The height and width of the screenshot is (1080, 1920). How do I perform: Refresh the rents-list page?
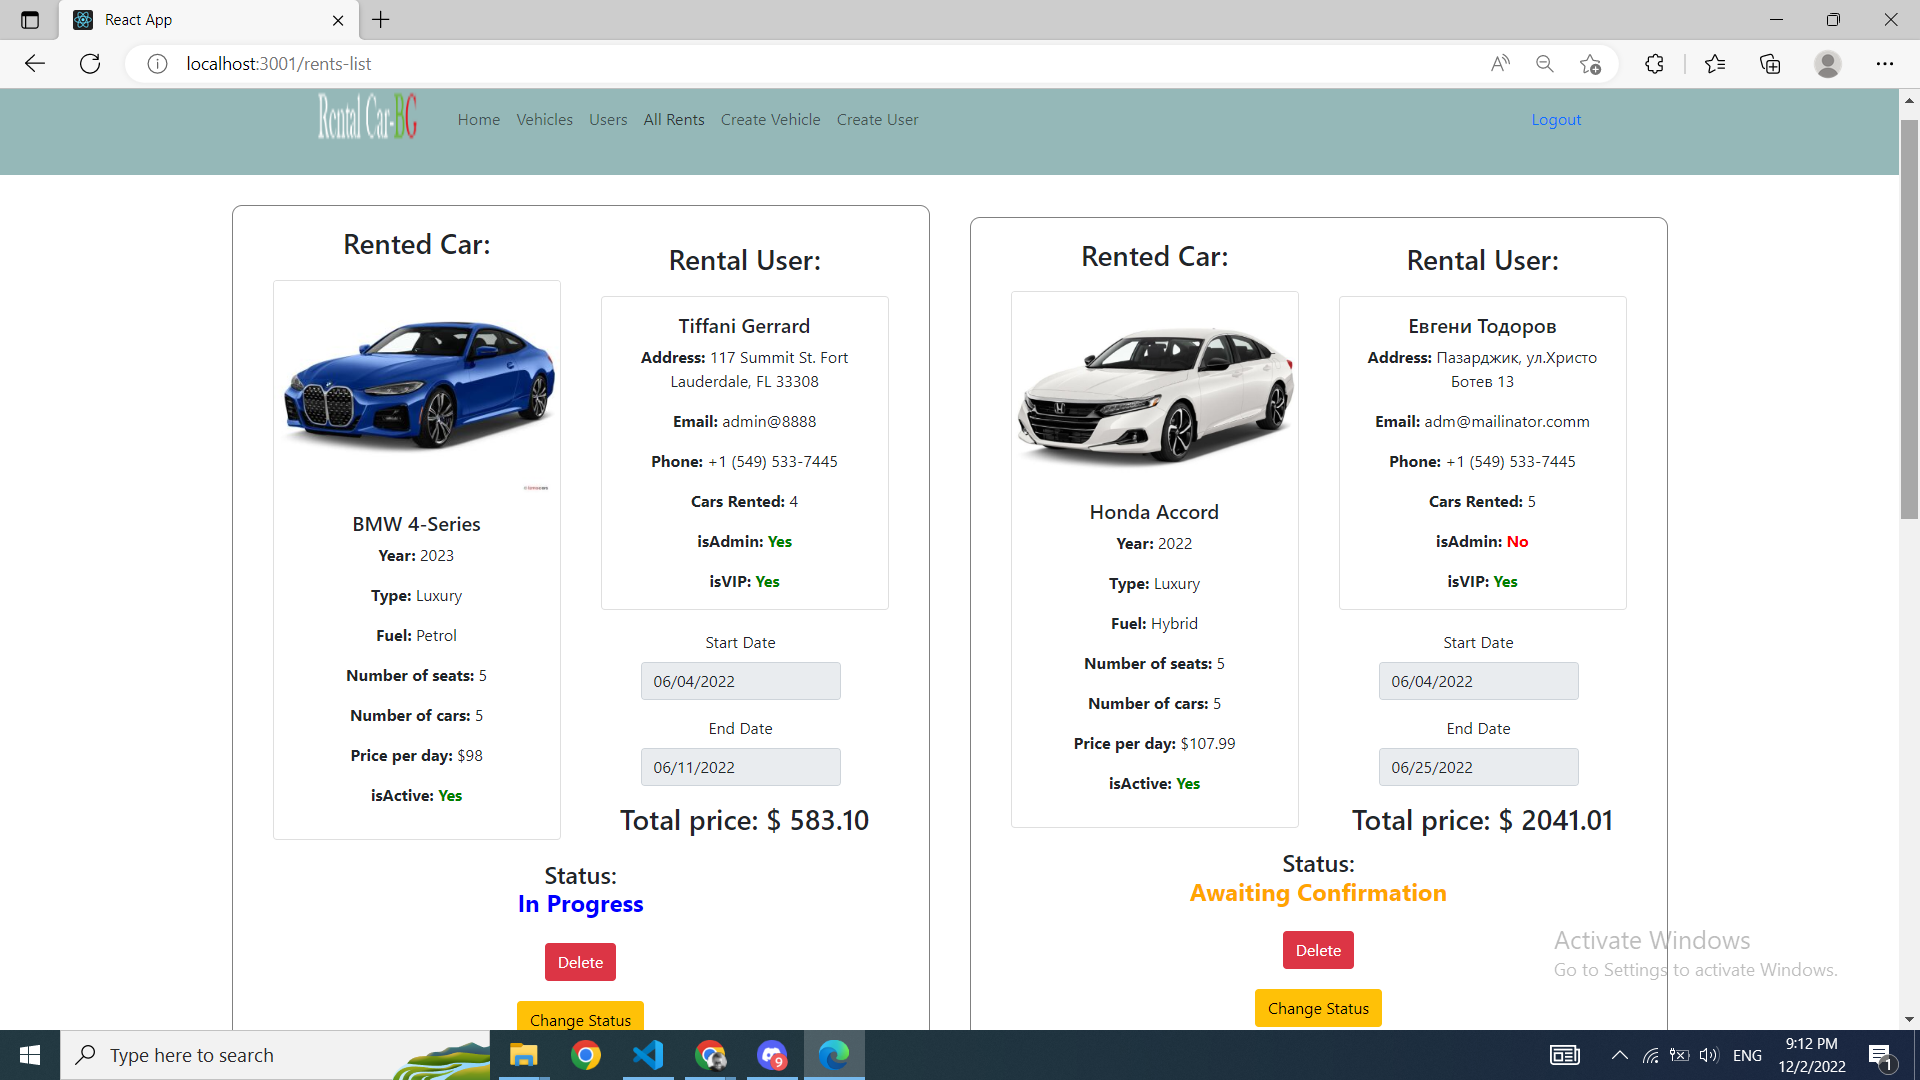point(89,63)
